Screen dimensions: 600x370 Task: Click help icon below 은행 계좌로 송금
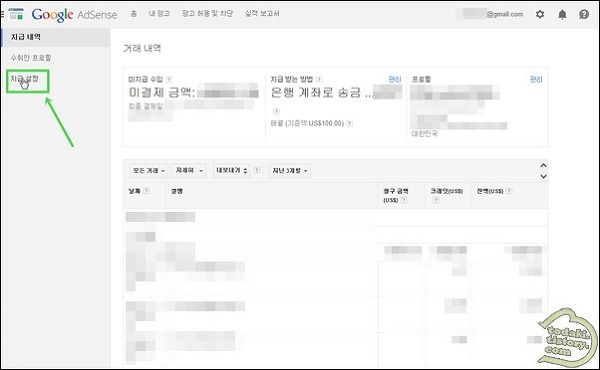click(276, 111)
